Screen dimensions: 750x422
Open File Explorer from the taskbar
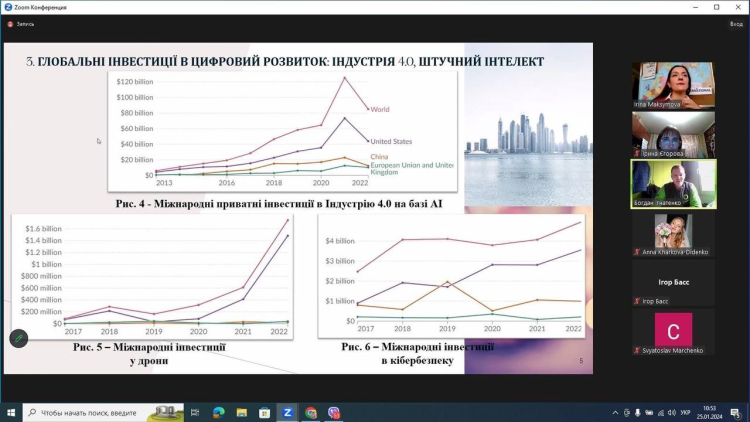241,411
